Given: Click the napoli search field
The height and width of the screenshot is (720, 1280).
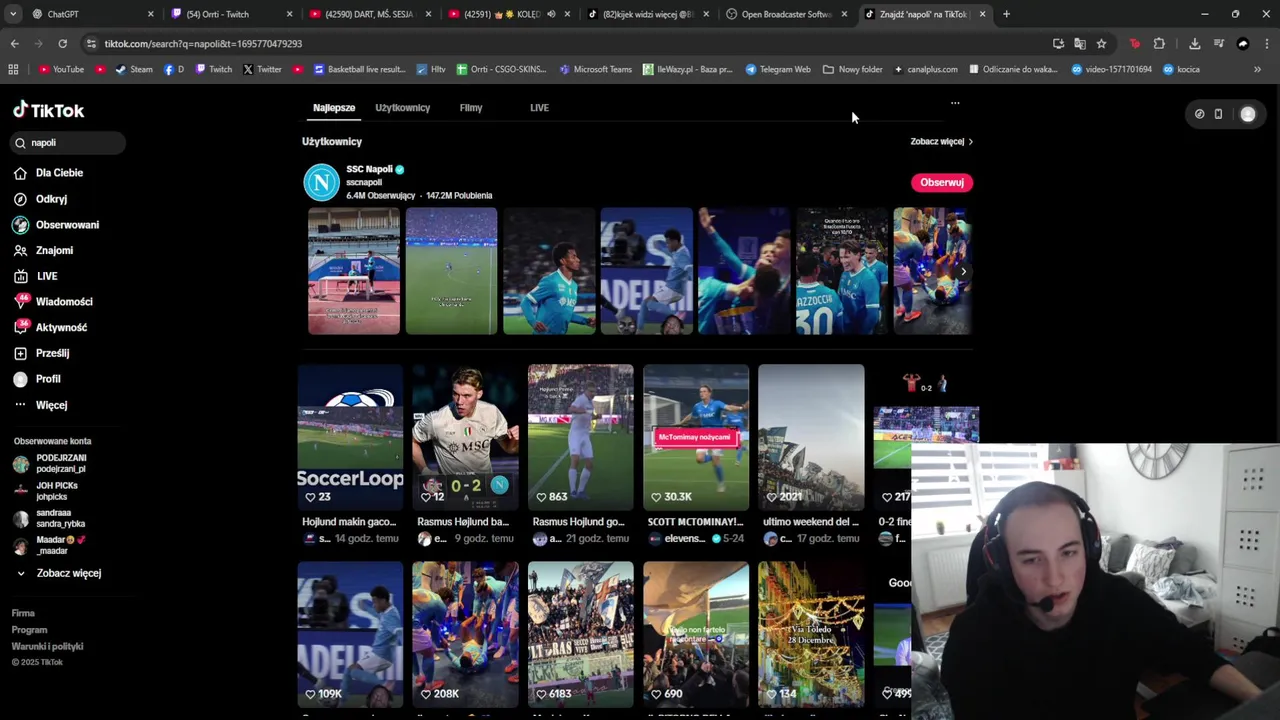Looking at the screenshot, I should pos(68,143).
